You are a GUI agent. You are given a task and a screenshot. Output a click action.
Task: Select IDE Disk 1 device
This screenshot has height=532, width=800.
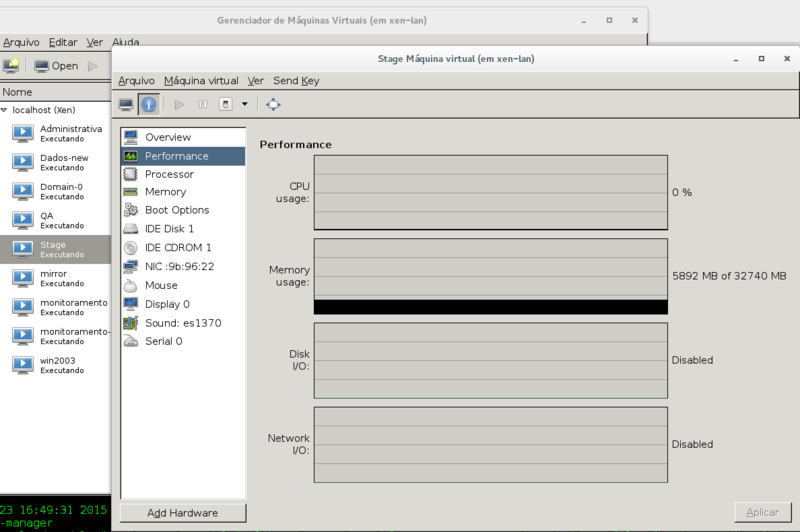pos(183,229)
